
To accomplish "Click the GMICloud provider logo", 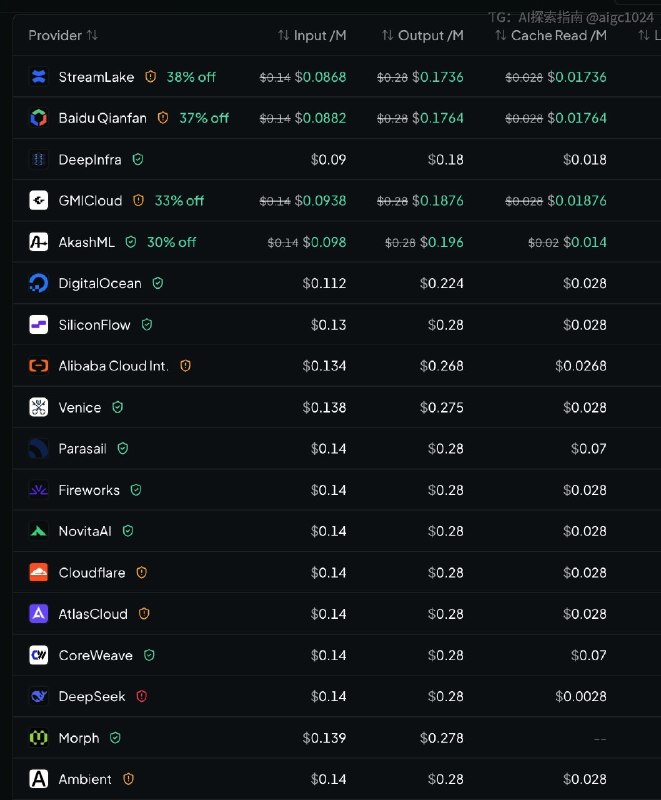I will pos(39,201).
